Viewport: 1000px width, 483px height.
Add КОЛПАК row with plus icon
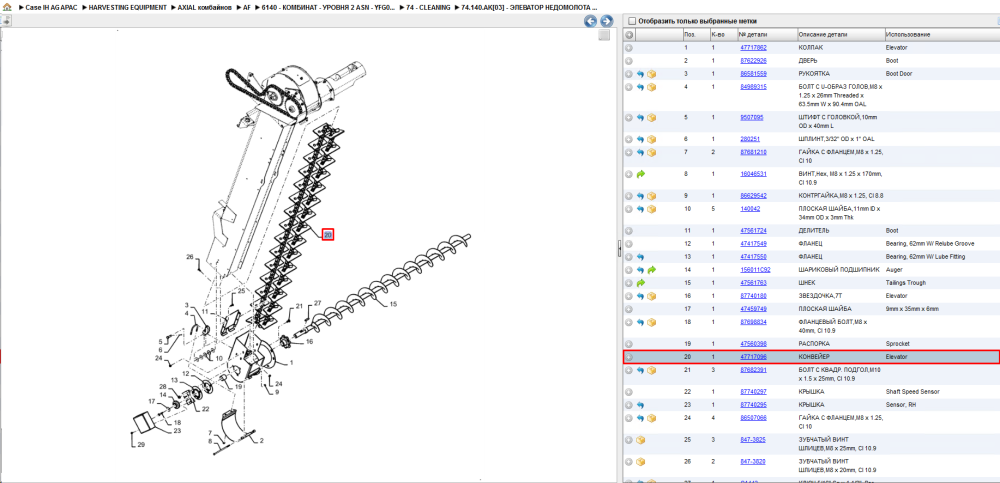(x=629, y=48)
